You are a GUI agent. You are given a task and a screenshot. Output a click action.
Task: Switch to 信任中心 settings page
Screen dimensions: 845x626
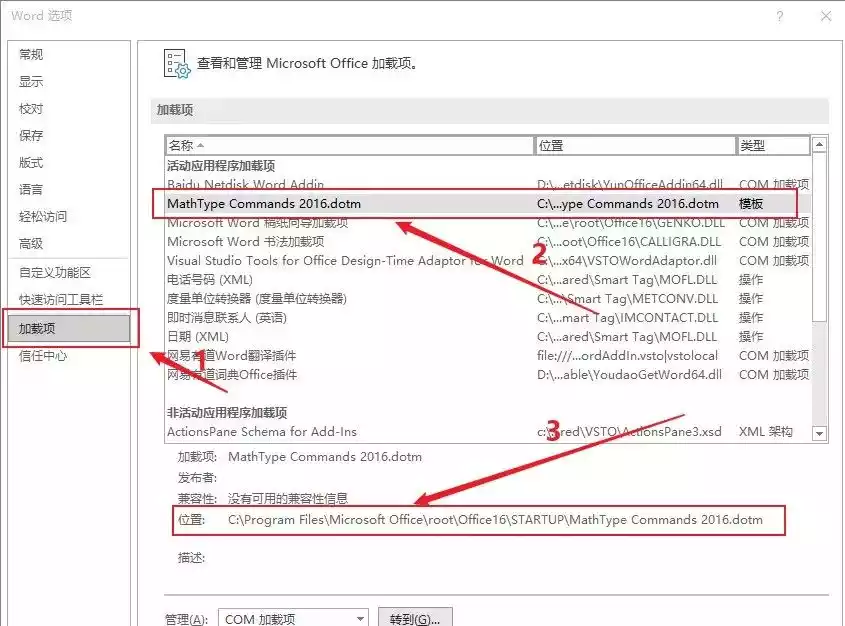click(x=43, y=355)
